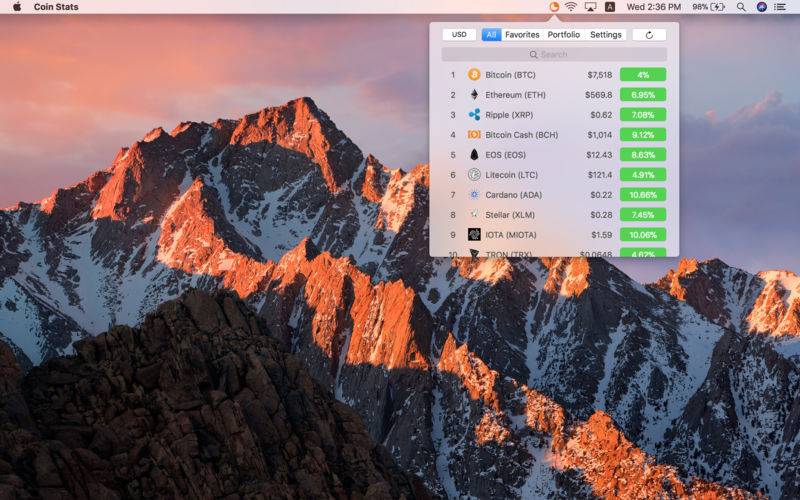Screen dimensions: 800x500
Task: Open the Wi-Fi menu bar icon
Action: click(571, 7)
